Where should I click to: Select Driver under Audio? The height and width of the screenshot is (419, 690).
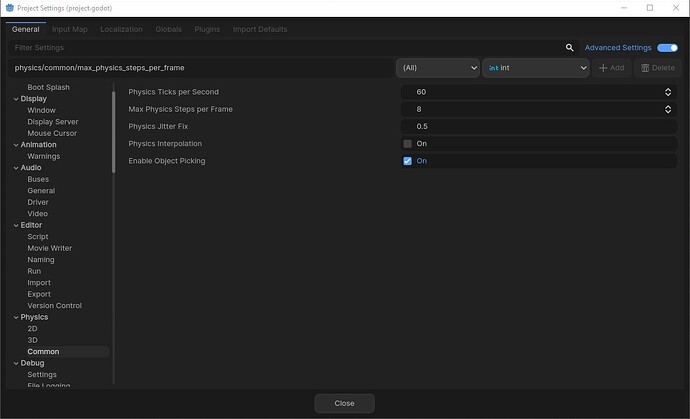click(x=38, y=202)
